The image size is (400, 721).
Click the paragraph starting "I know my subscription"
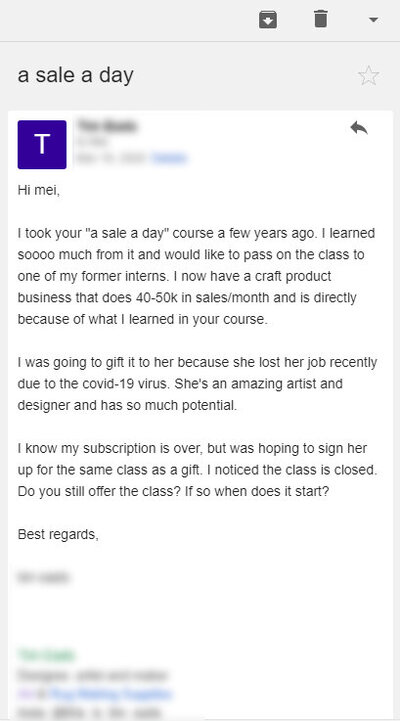point(197,469)
